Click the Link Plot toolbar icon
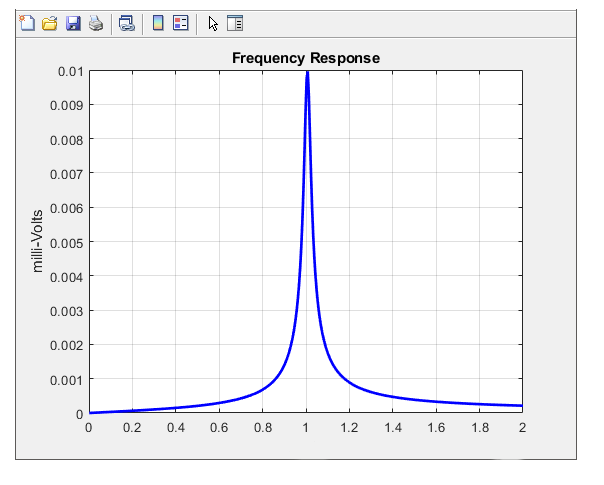Viewport: 604px width, 485px height. pos(127,23)
